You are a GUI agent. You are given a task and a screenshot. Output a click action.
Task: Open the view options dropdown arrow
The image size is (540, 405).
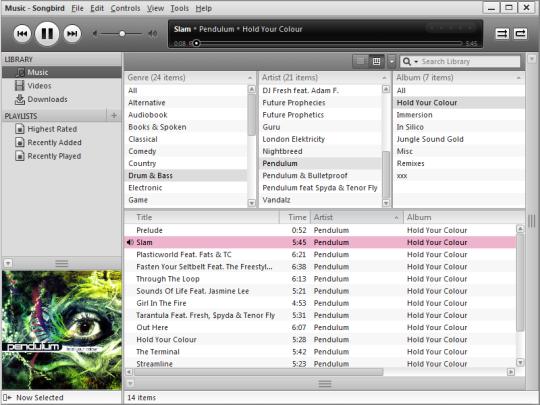392,62
